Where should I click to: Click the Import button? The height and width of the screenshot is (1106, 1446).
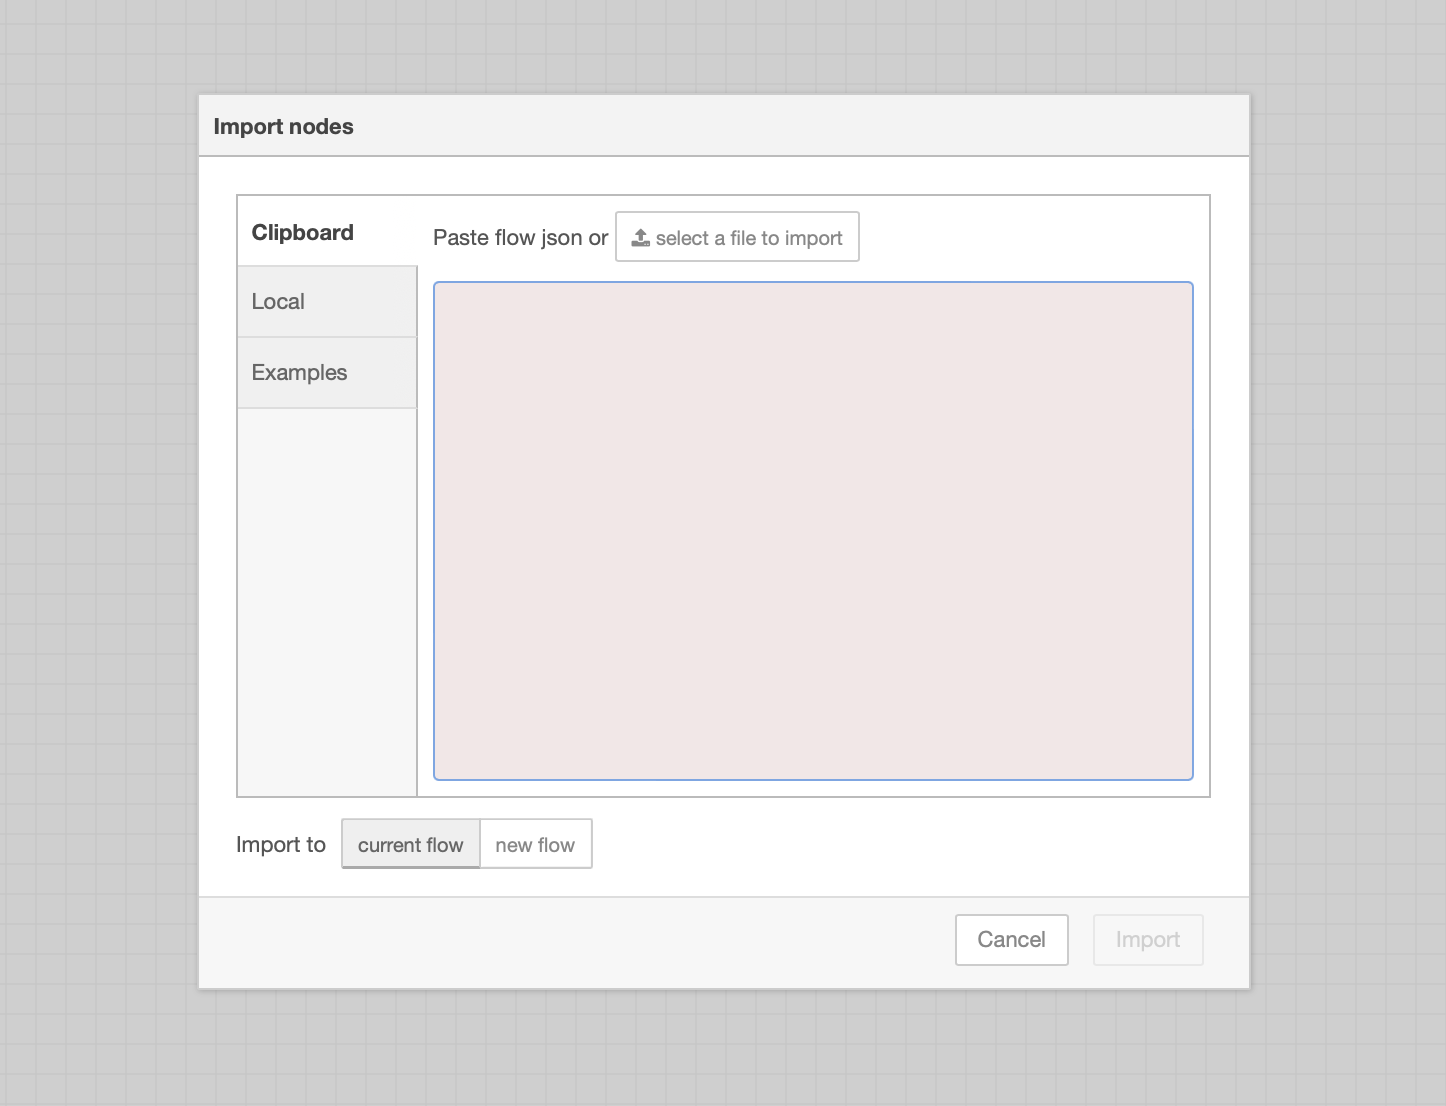[x=1147, y=940]
